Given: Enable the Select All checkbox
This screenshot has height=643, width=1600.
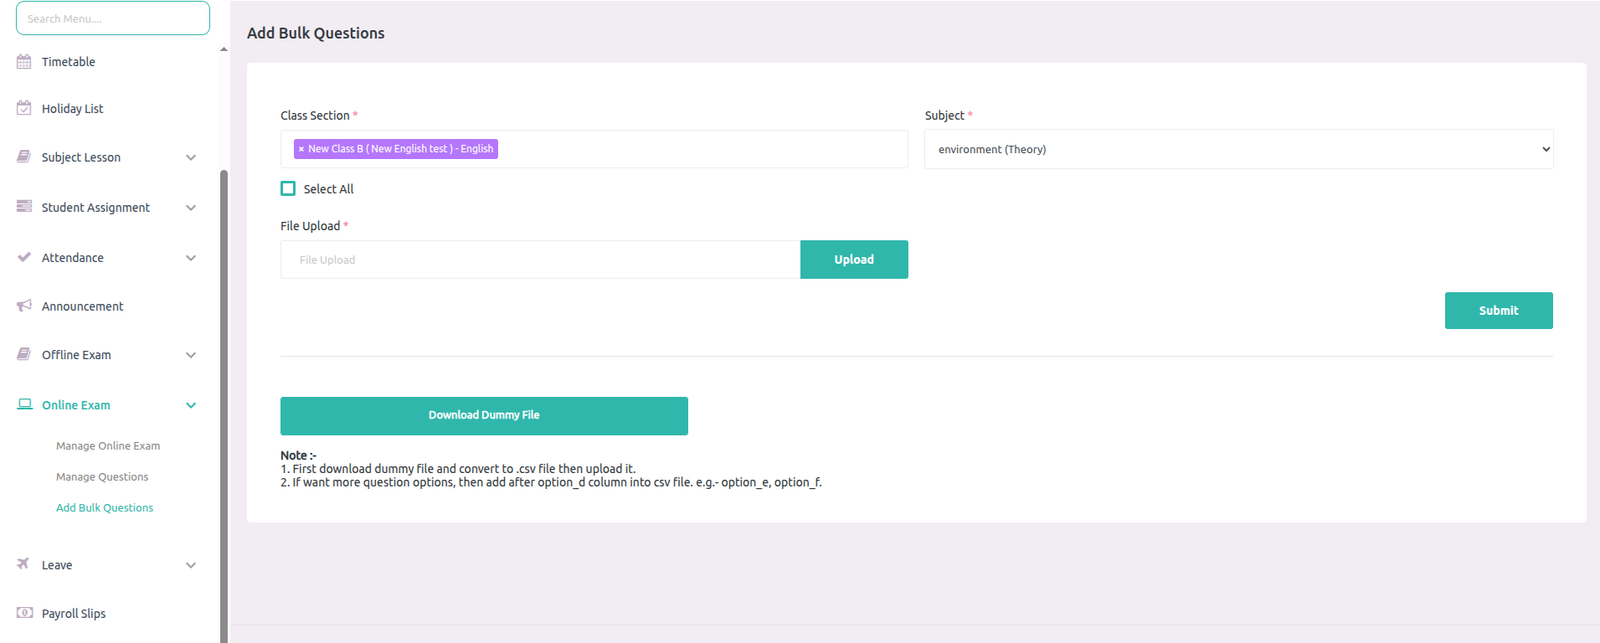Looking at the screenshot, I should pyautogui.click(x=288, y=189).
